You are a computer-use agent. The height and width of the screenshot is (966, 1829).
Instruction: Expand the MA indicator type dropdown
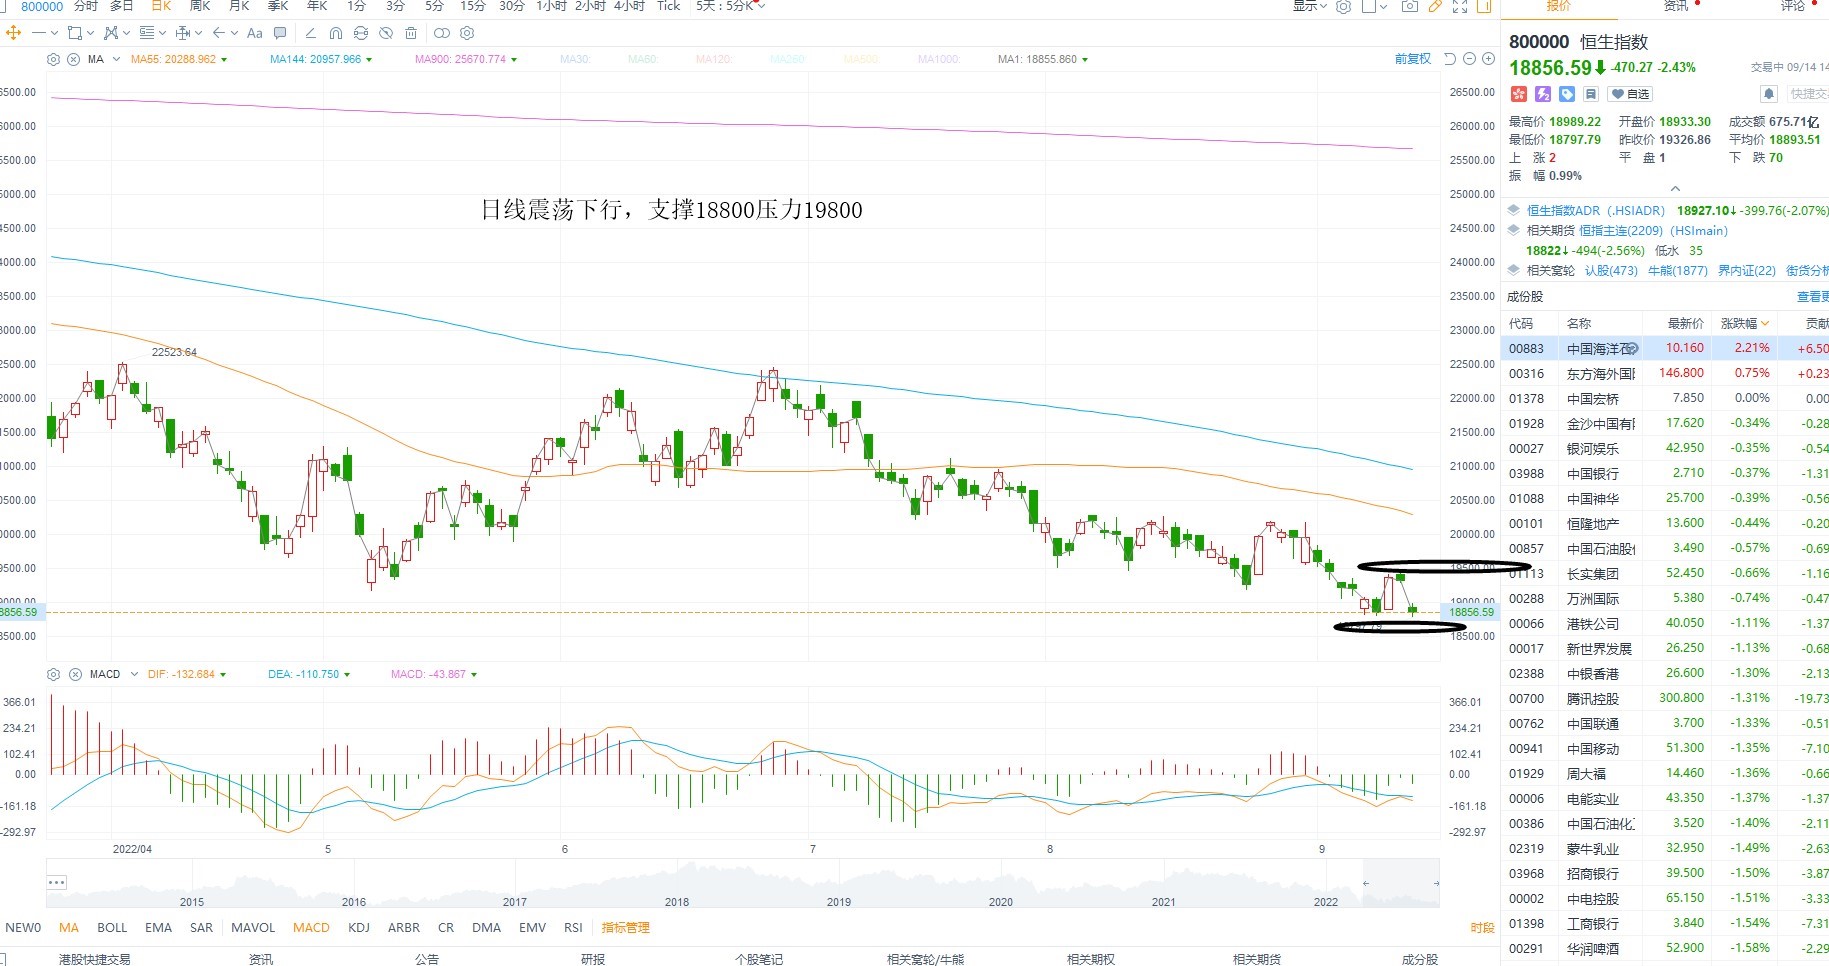116,59
